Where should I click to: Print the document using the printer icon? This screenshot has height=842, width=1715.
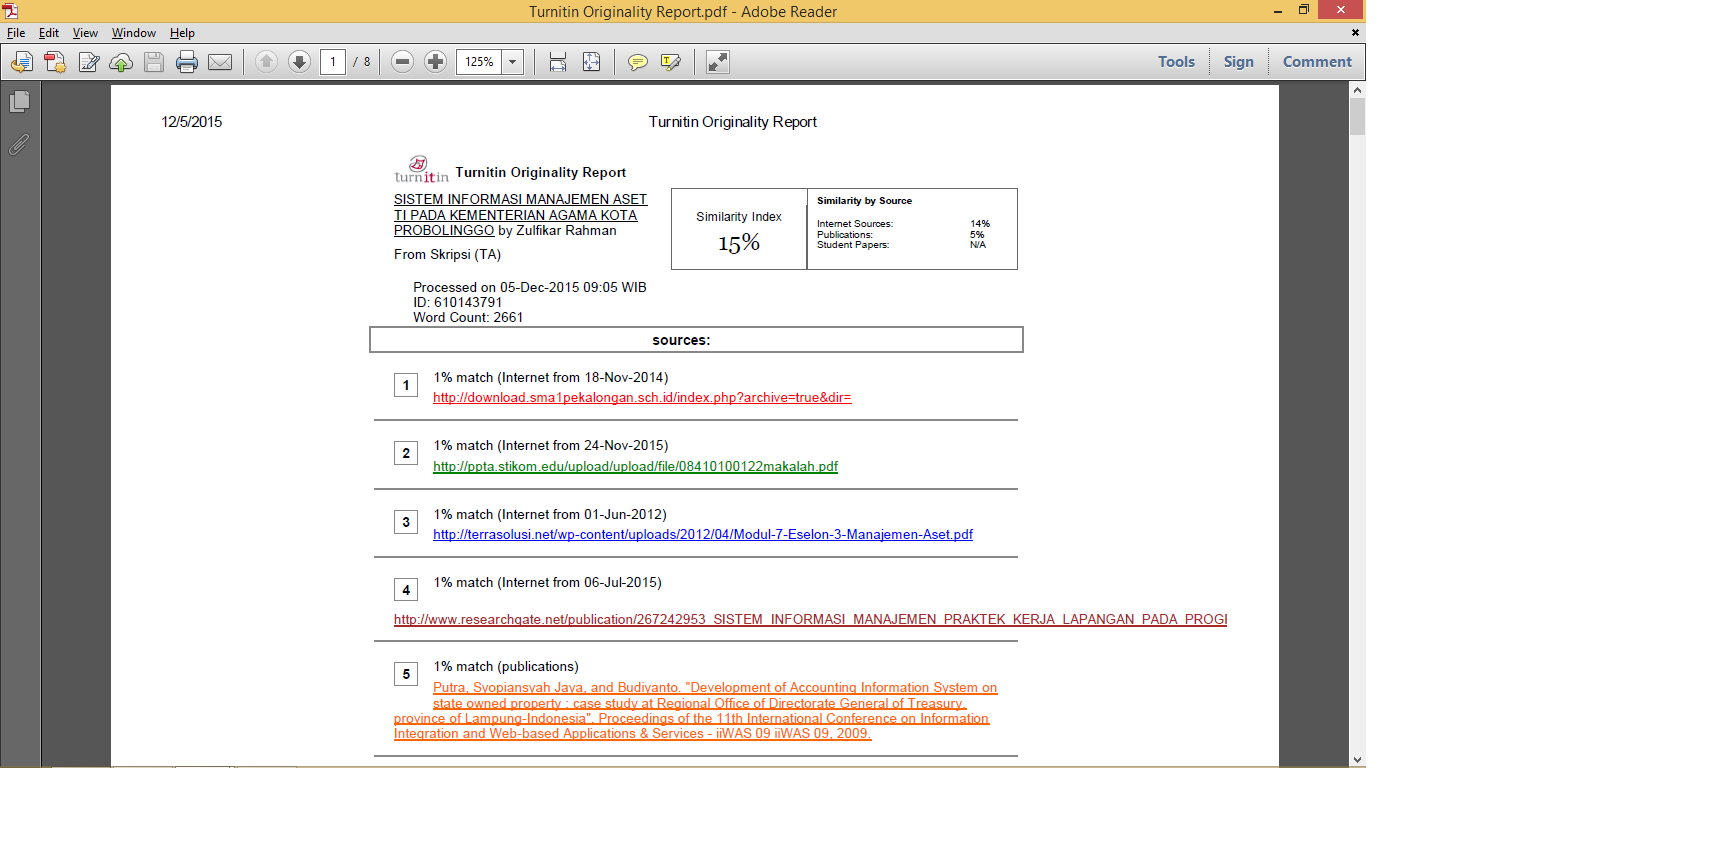pyautogui.click(x=187, y=62)
